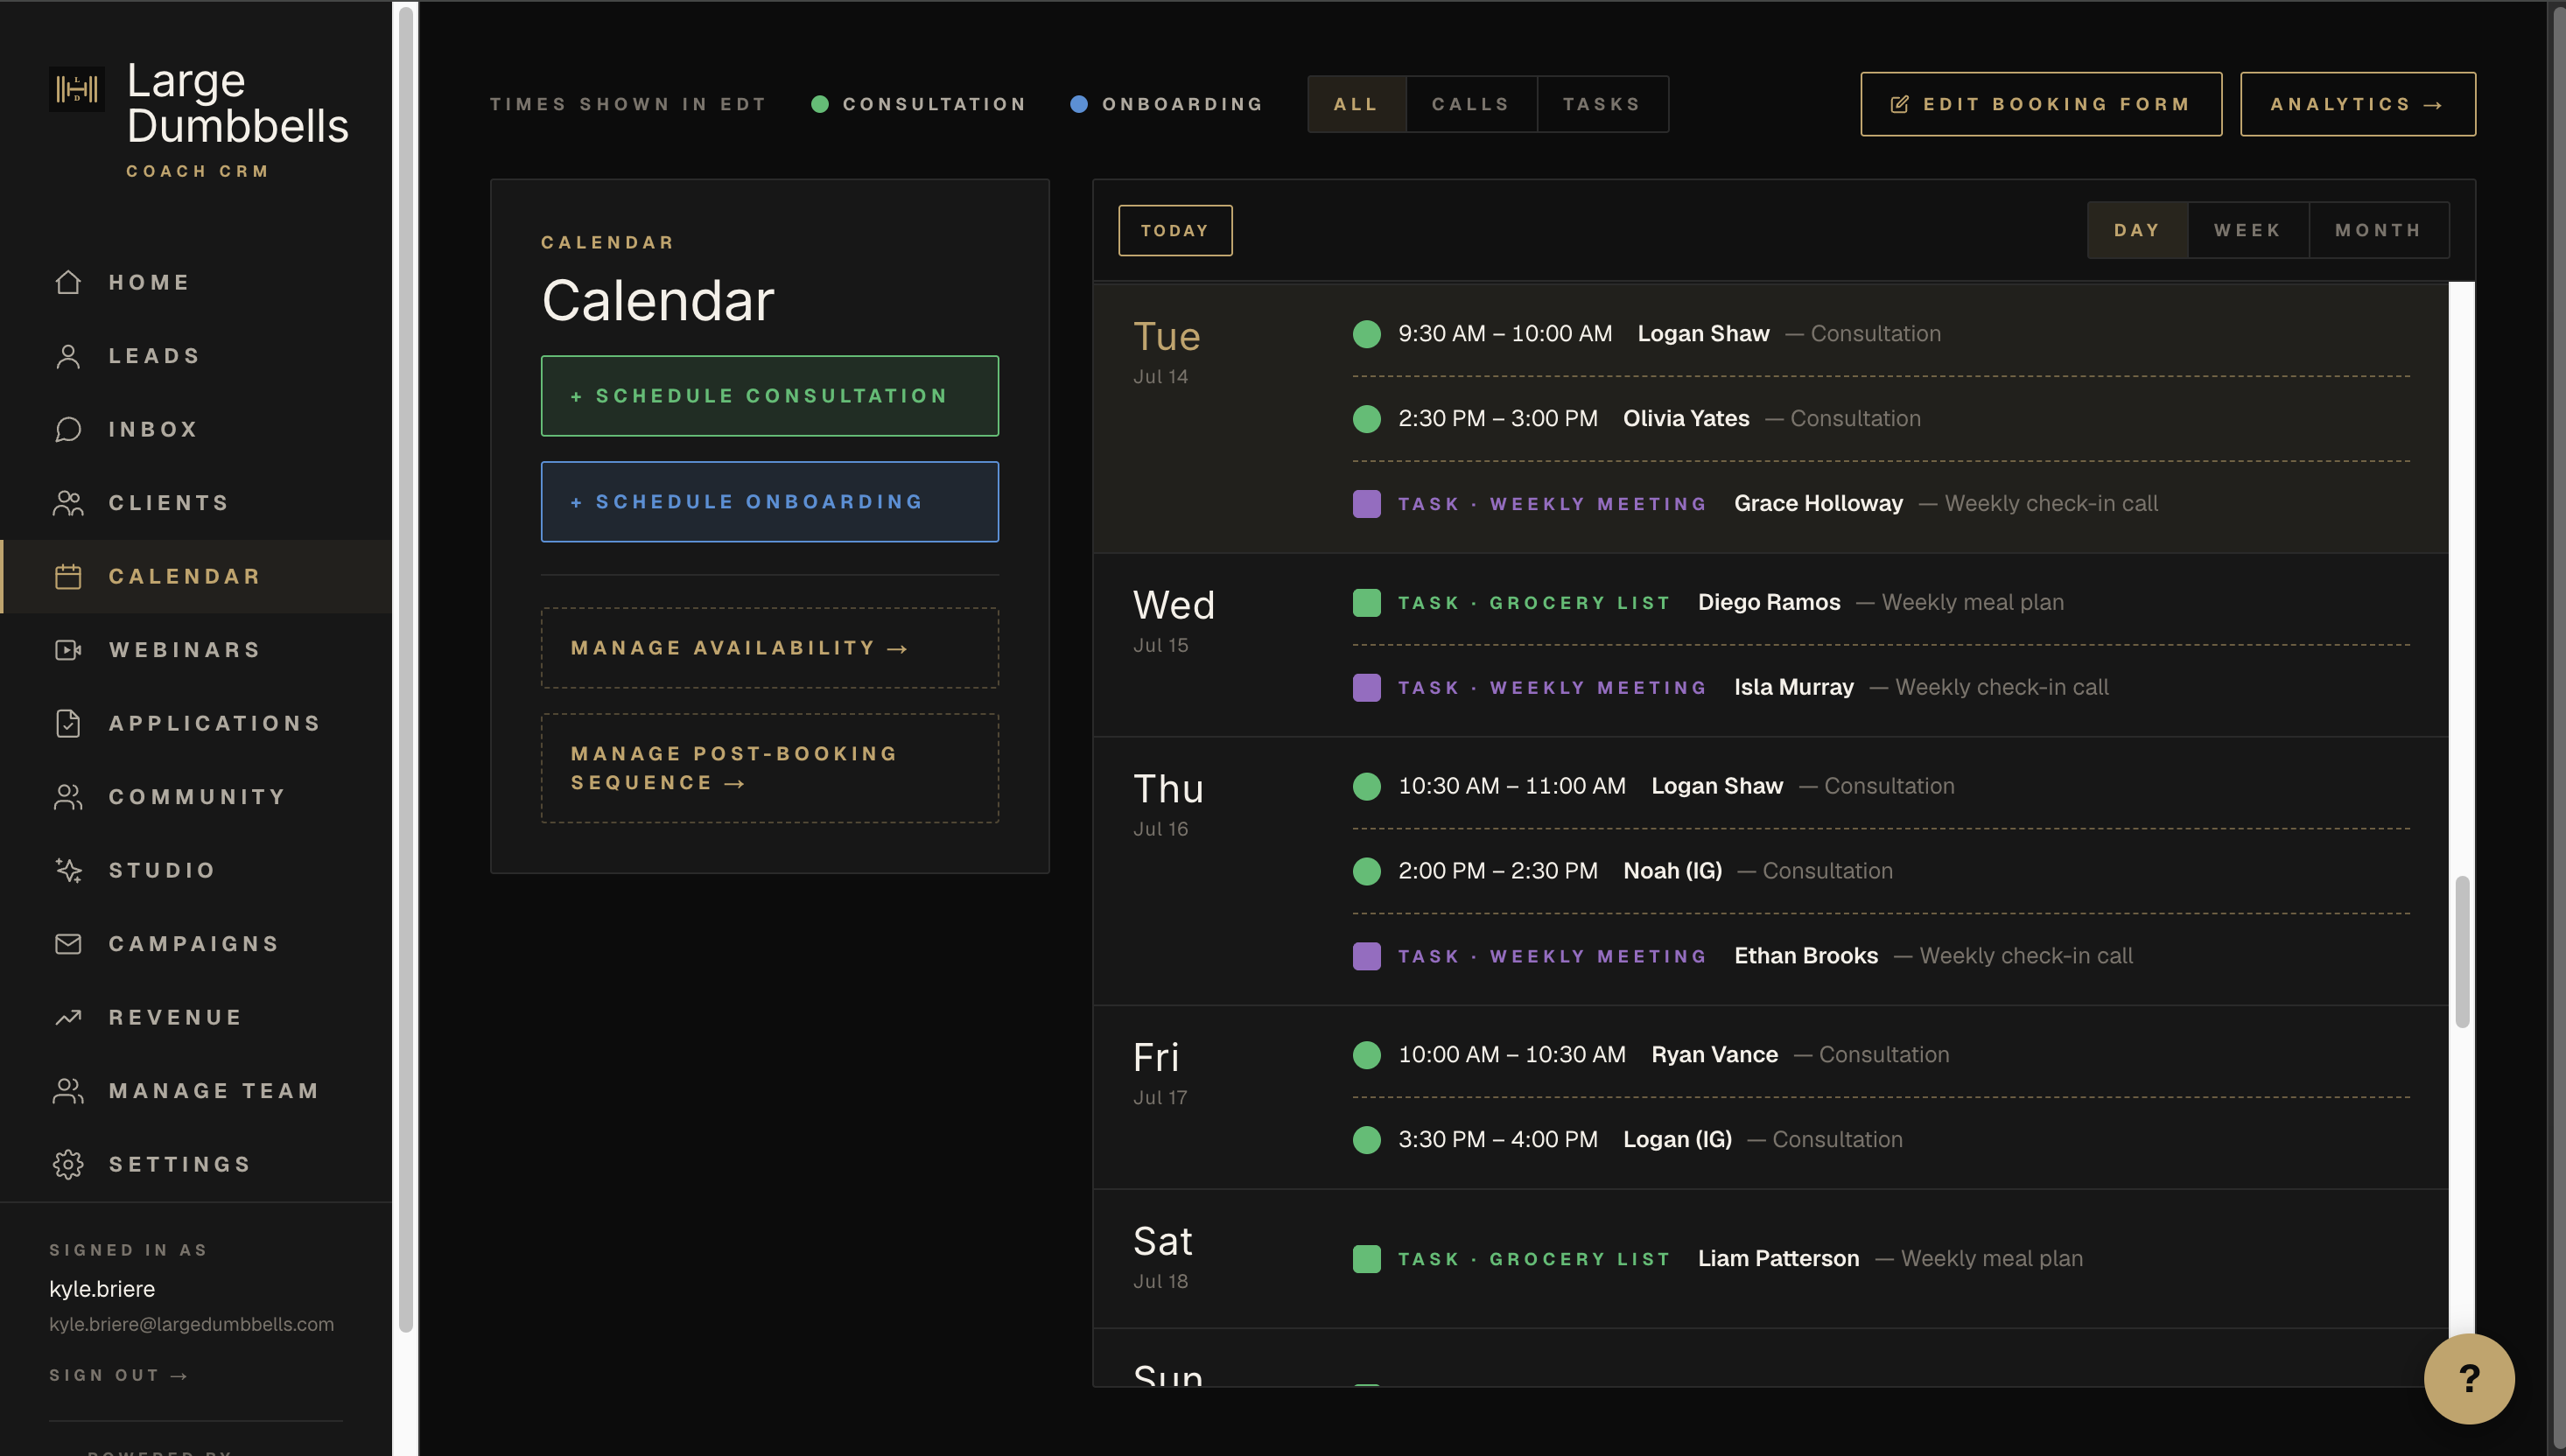
Task: Click the Wed Jul 15 day header
Action: 1174,620
